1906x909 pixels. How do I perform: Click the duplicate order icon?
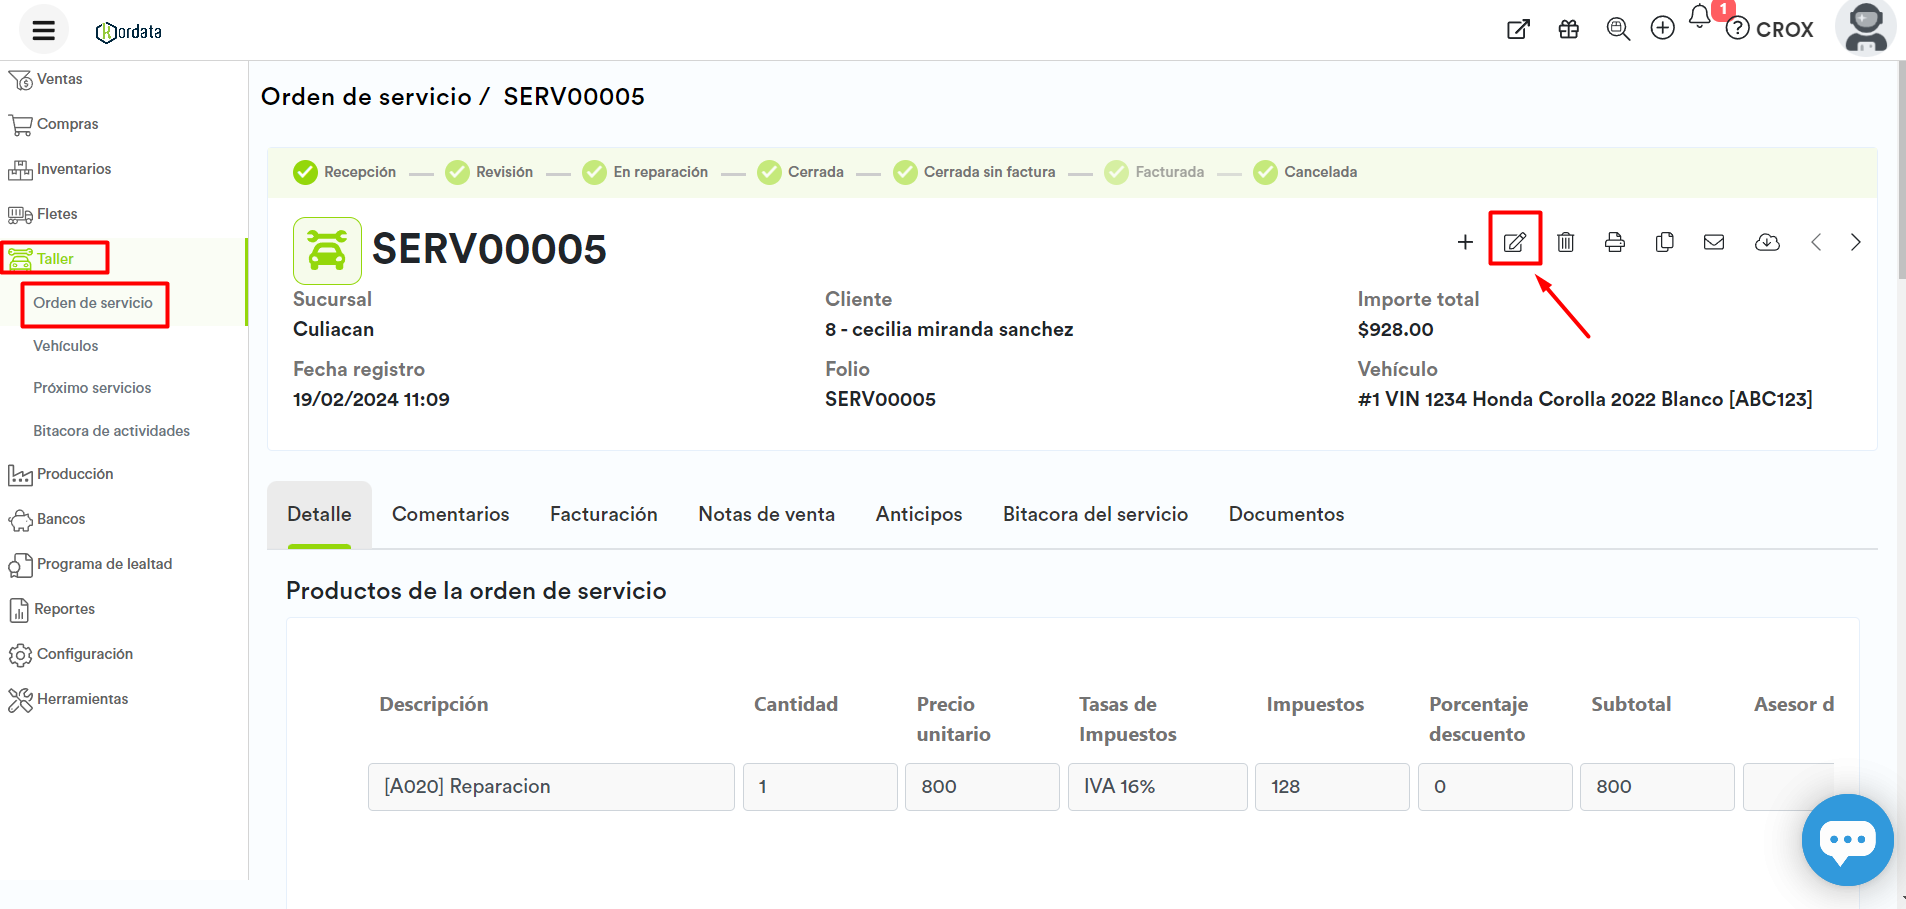[x=1664, y=242]
